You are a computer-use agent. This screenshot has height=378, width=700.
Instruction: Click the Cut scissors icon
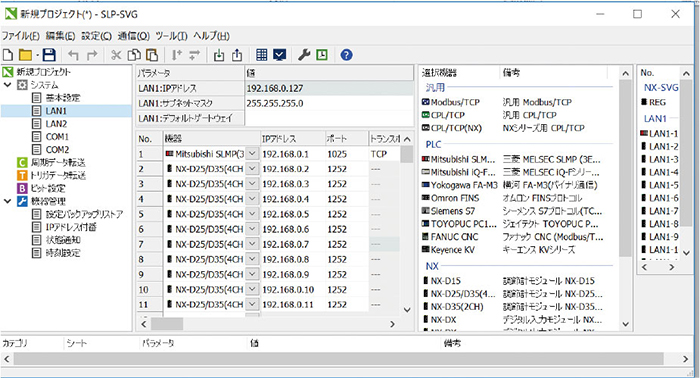(116, 55)
